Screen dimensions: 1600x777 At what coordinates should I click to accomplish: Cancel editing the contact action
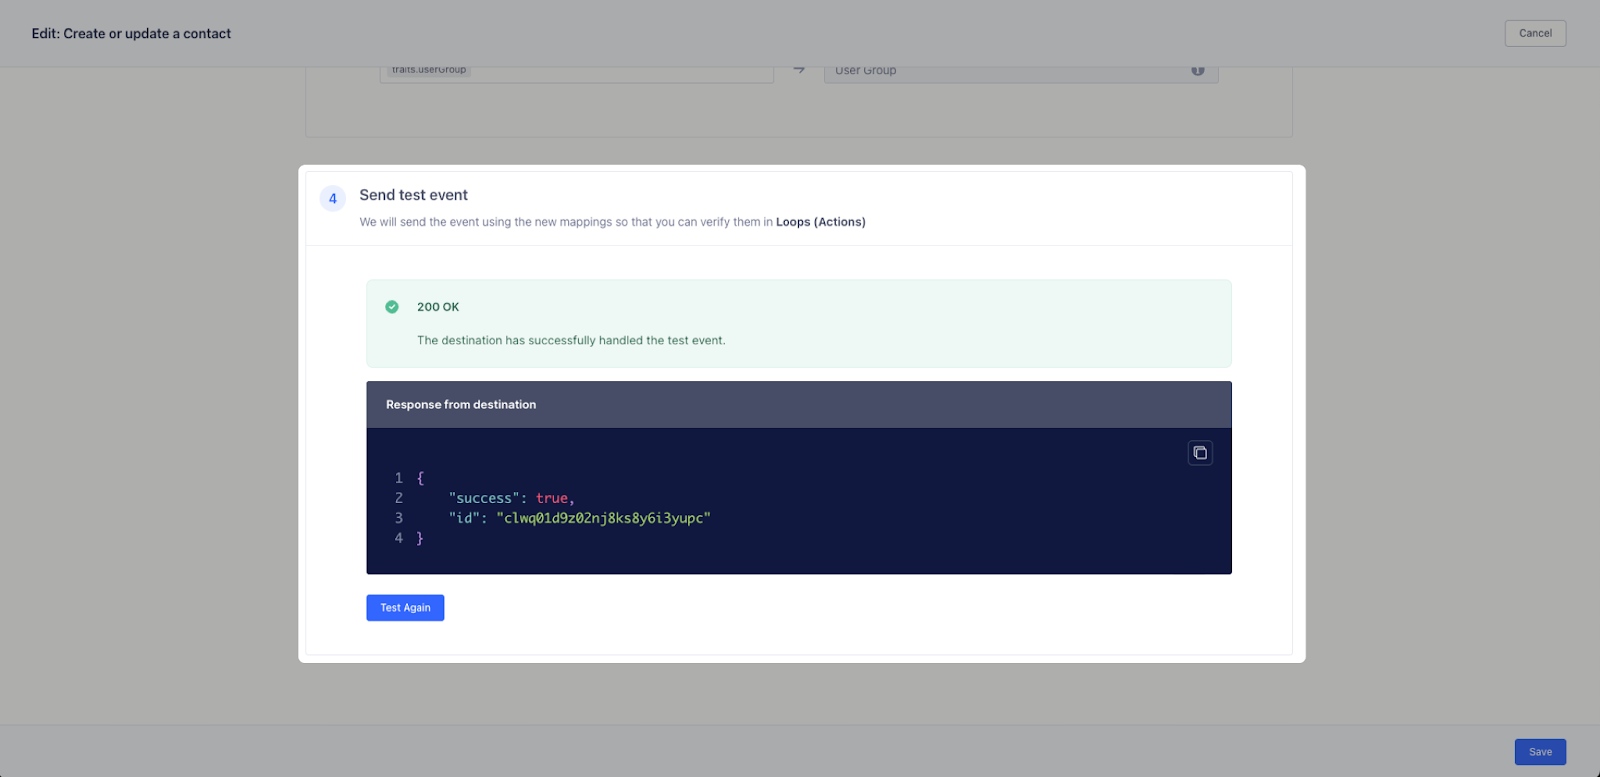(x=1535, y=33)
